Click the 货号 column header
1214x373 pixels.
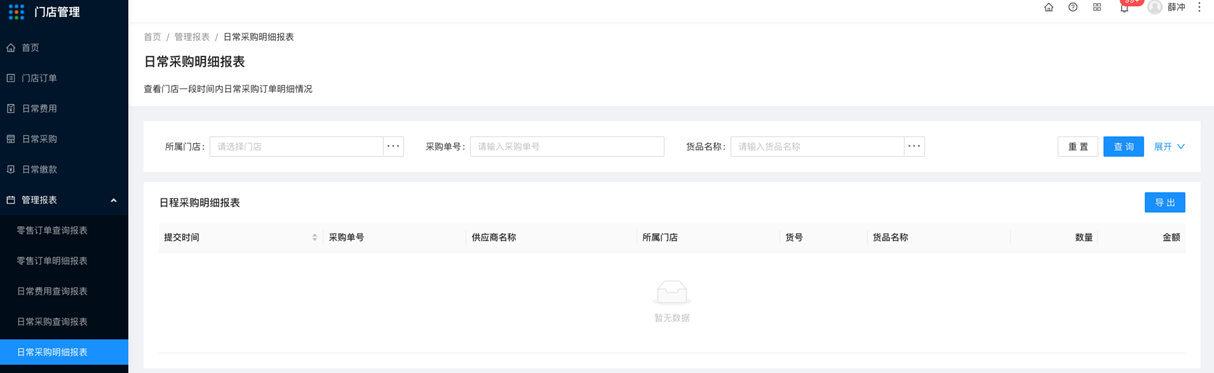[x=794, y=238]
